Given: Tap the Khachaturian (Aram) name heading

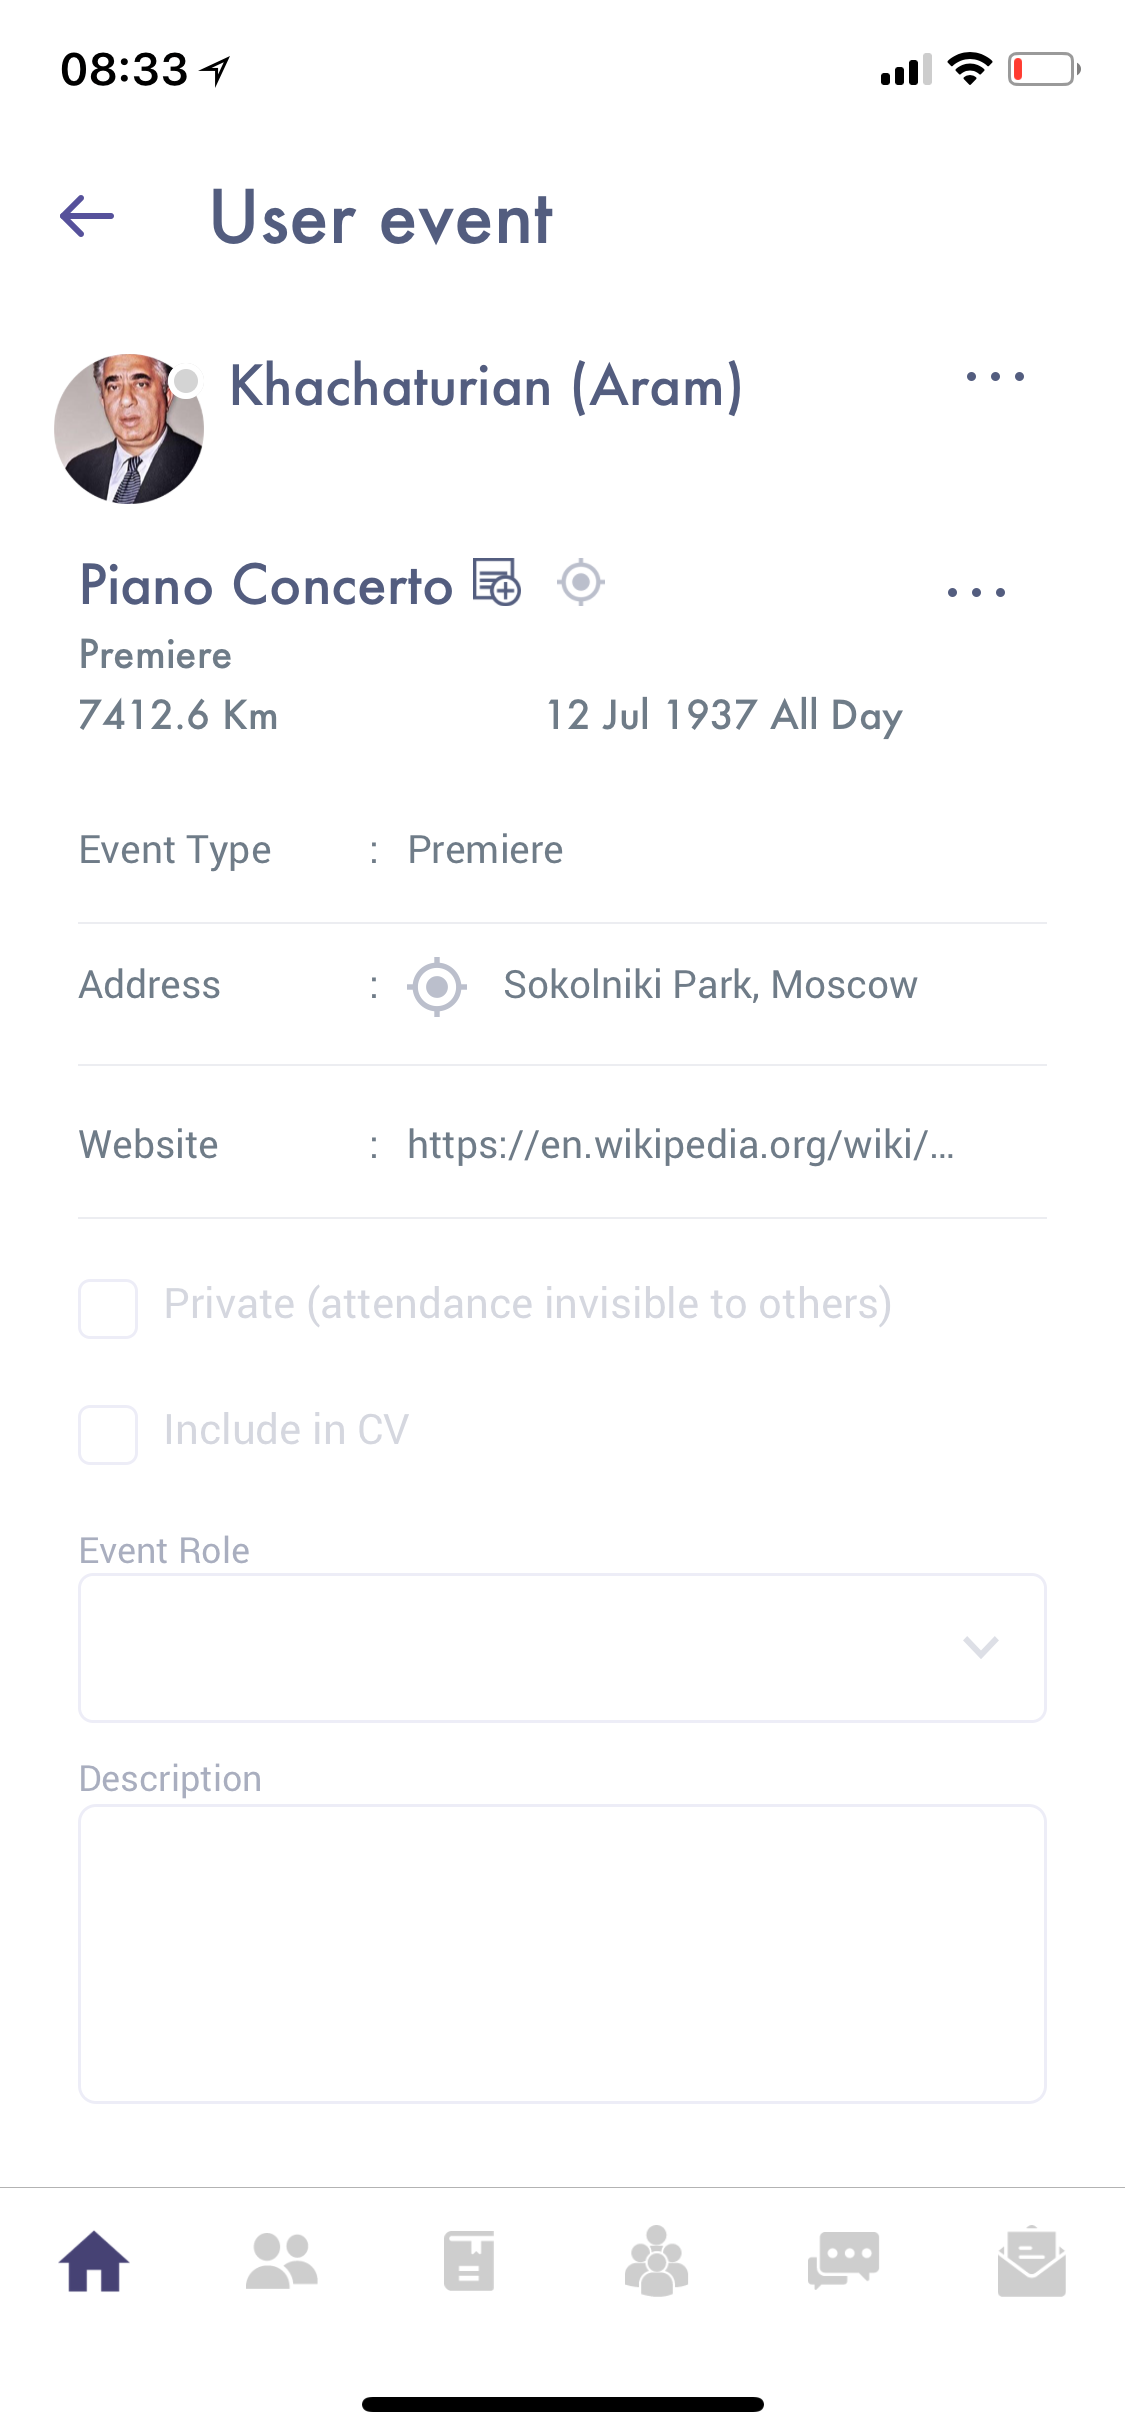Looking at the screenshot, I should tap(486, 386).
